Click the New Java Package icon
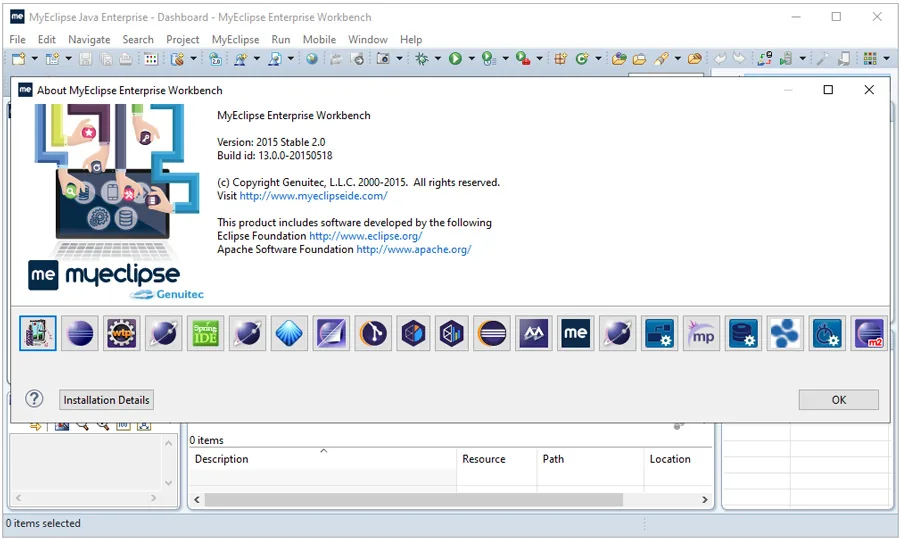The height and width of the screenshot is (539, 900). coord(560,59)
